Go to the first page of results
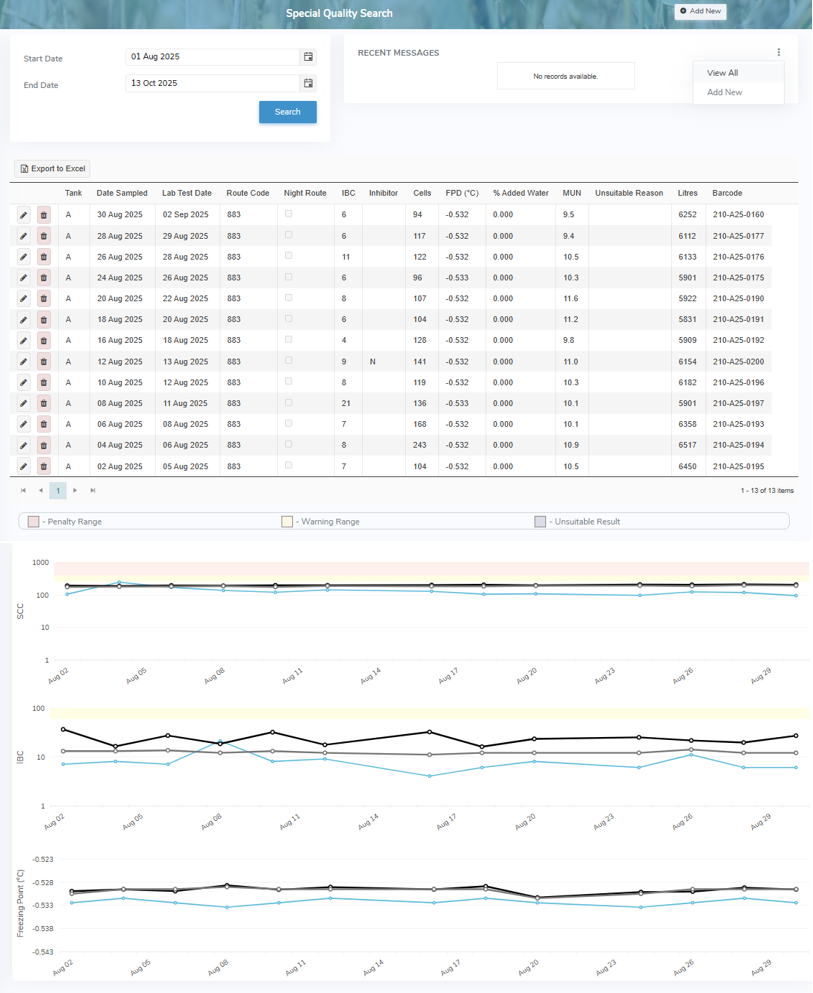813x993 pixels. pos(24,491)
